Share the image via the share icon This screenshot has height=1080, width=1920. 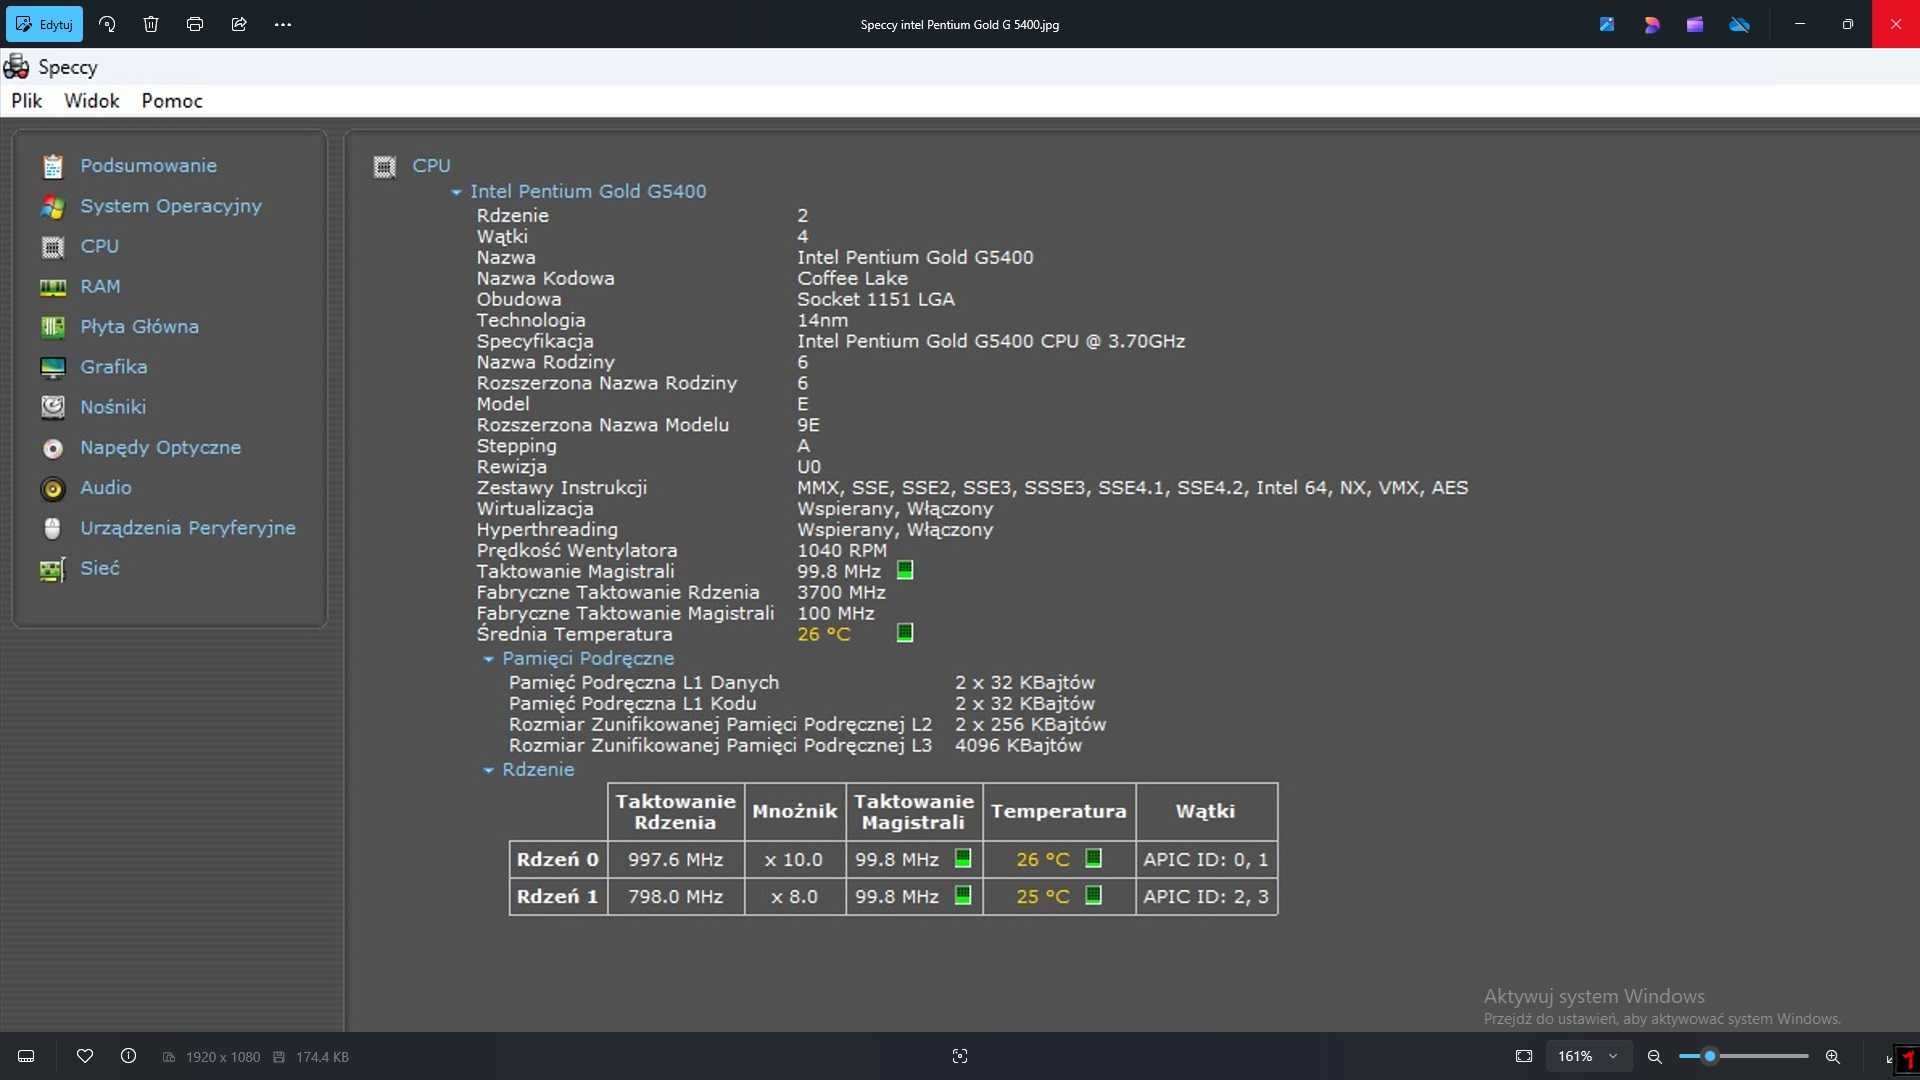(239, 24)
